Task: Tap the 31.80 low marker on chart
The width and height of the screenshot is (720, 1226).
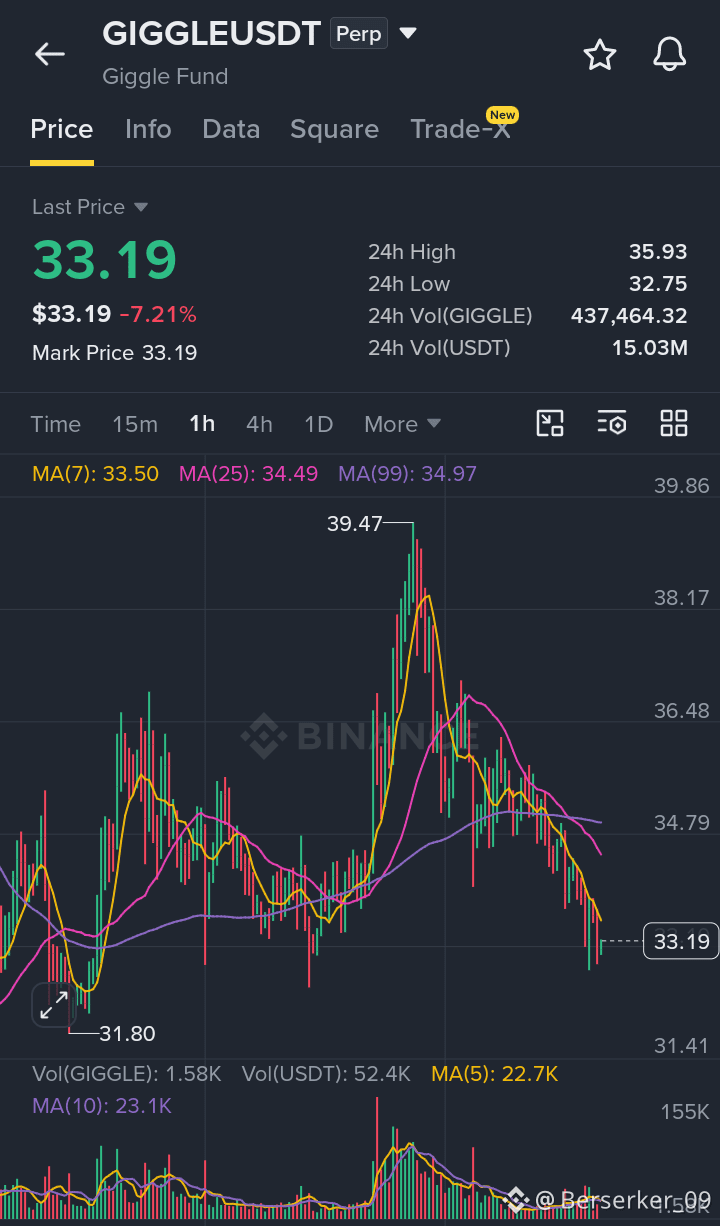Action: [127, 1033]
